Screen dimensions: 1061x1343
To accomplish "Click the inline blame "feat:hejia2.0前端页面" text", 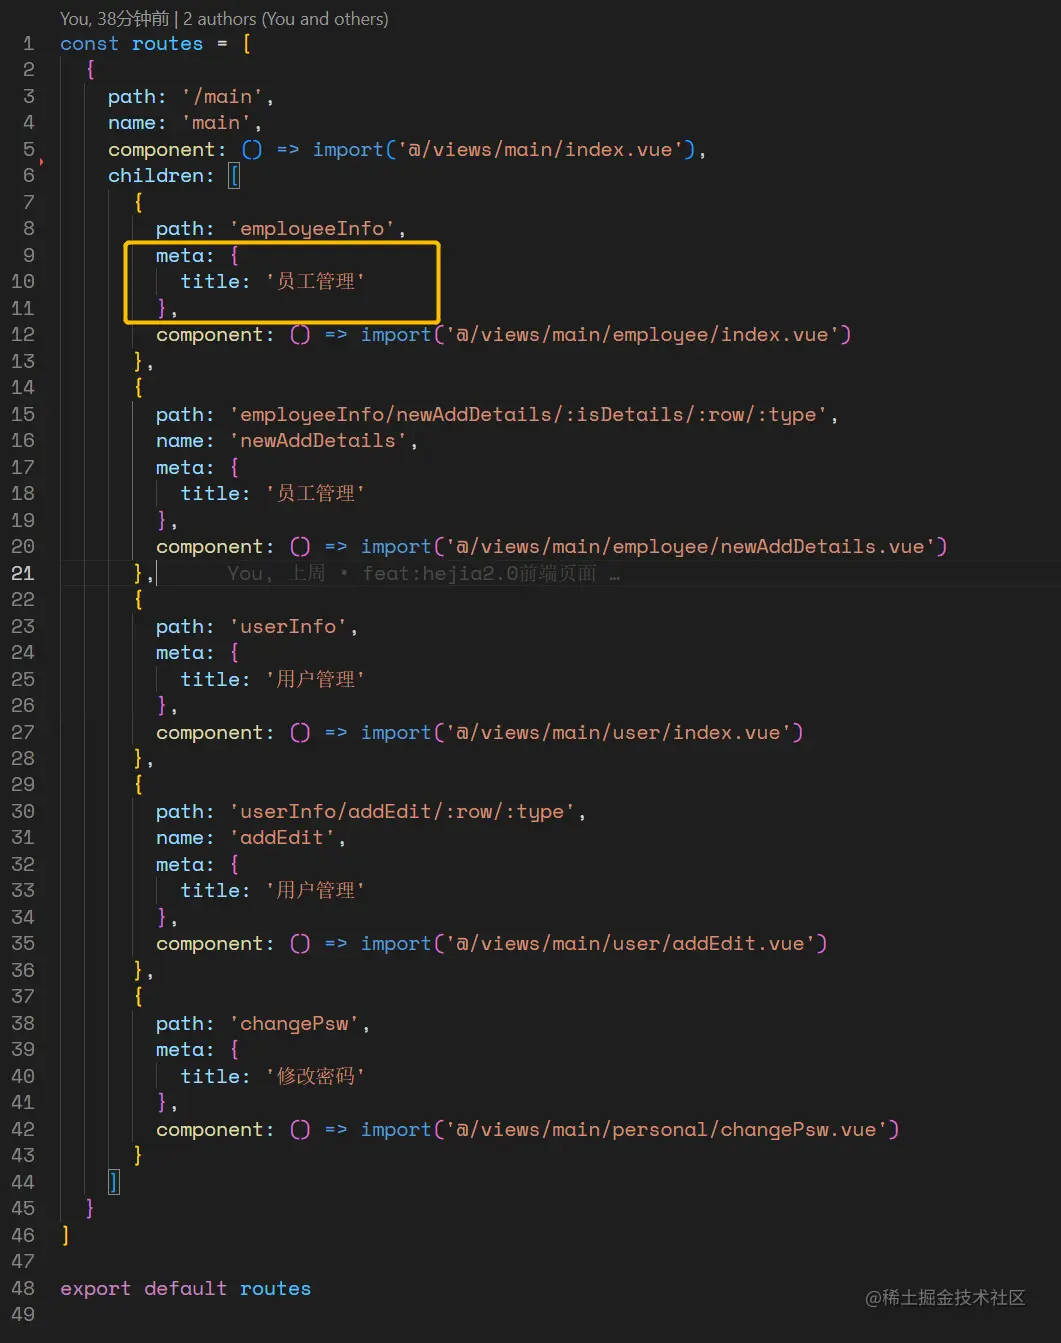I will [x=480, y=573].
